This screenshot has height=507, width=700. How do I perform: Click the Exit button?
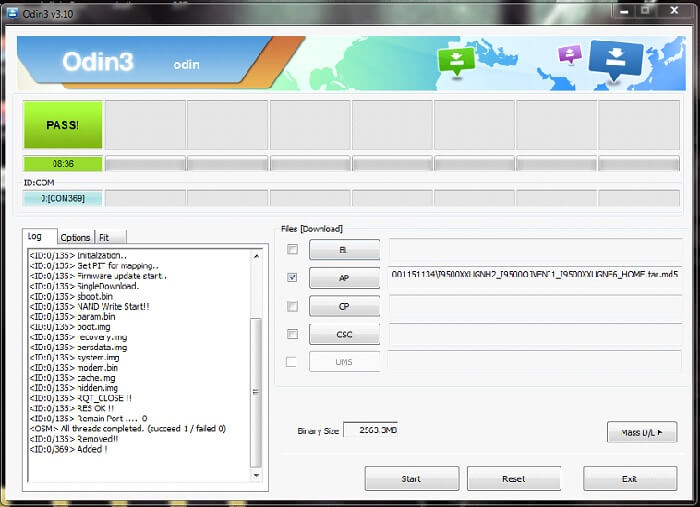(x=630, y=478)
